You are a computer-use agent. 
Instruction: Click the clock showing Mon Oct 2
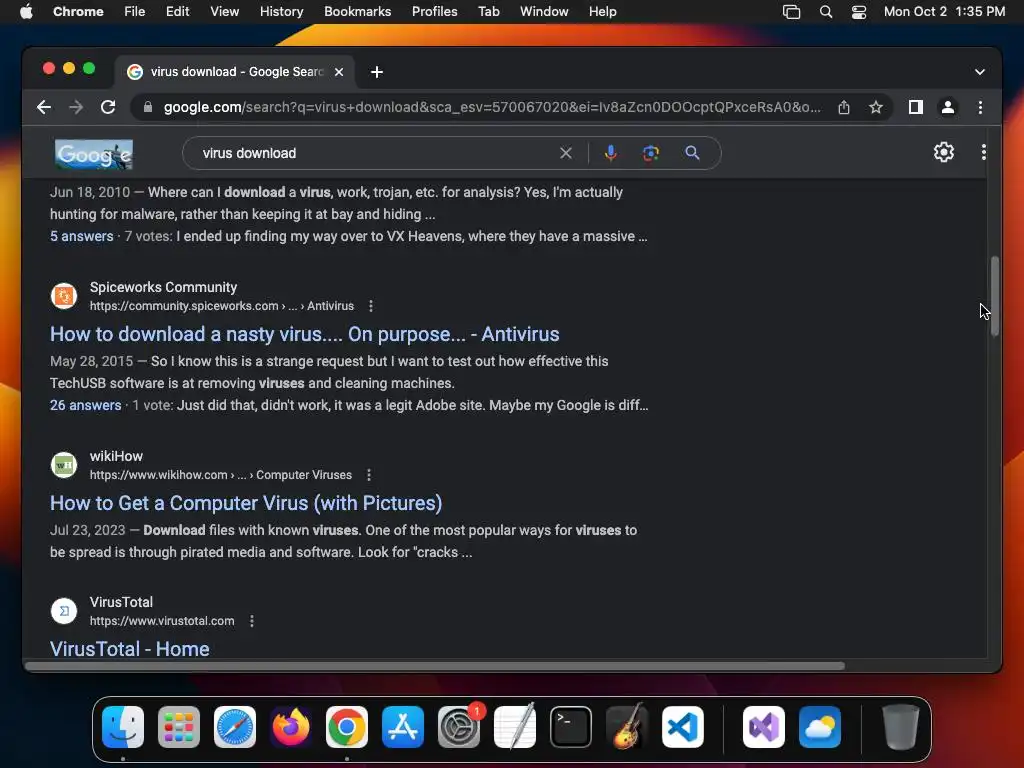point(944,12)
